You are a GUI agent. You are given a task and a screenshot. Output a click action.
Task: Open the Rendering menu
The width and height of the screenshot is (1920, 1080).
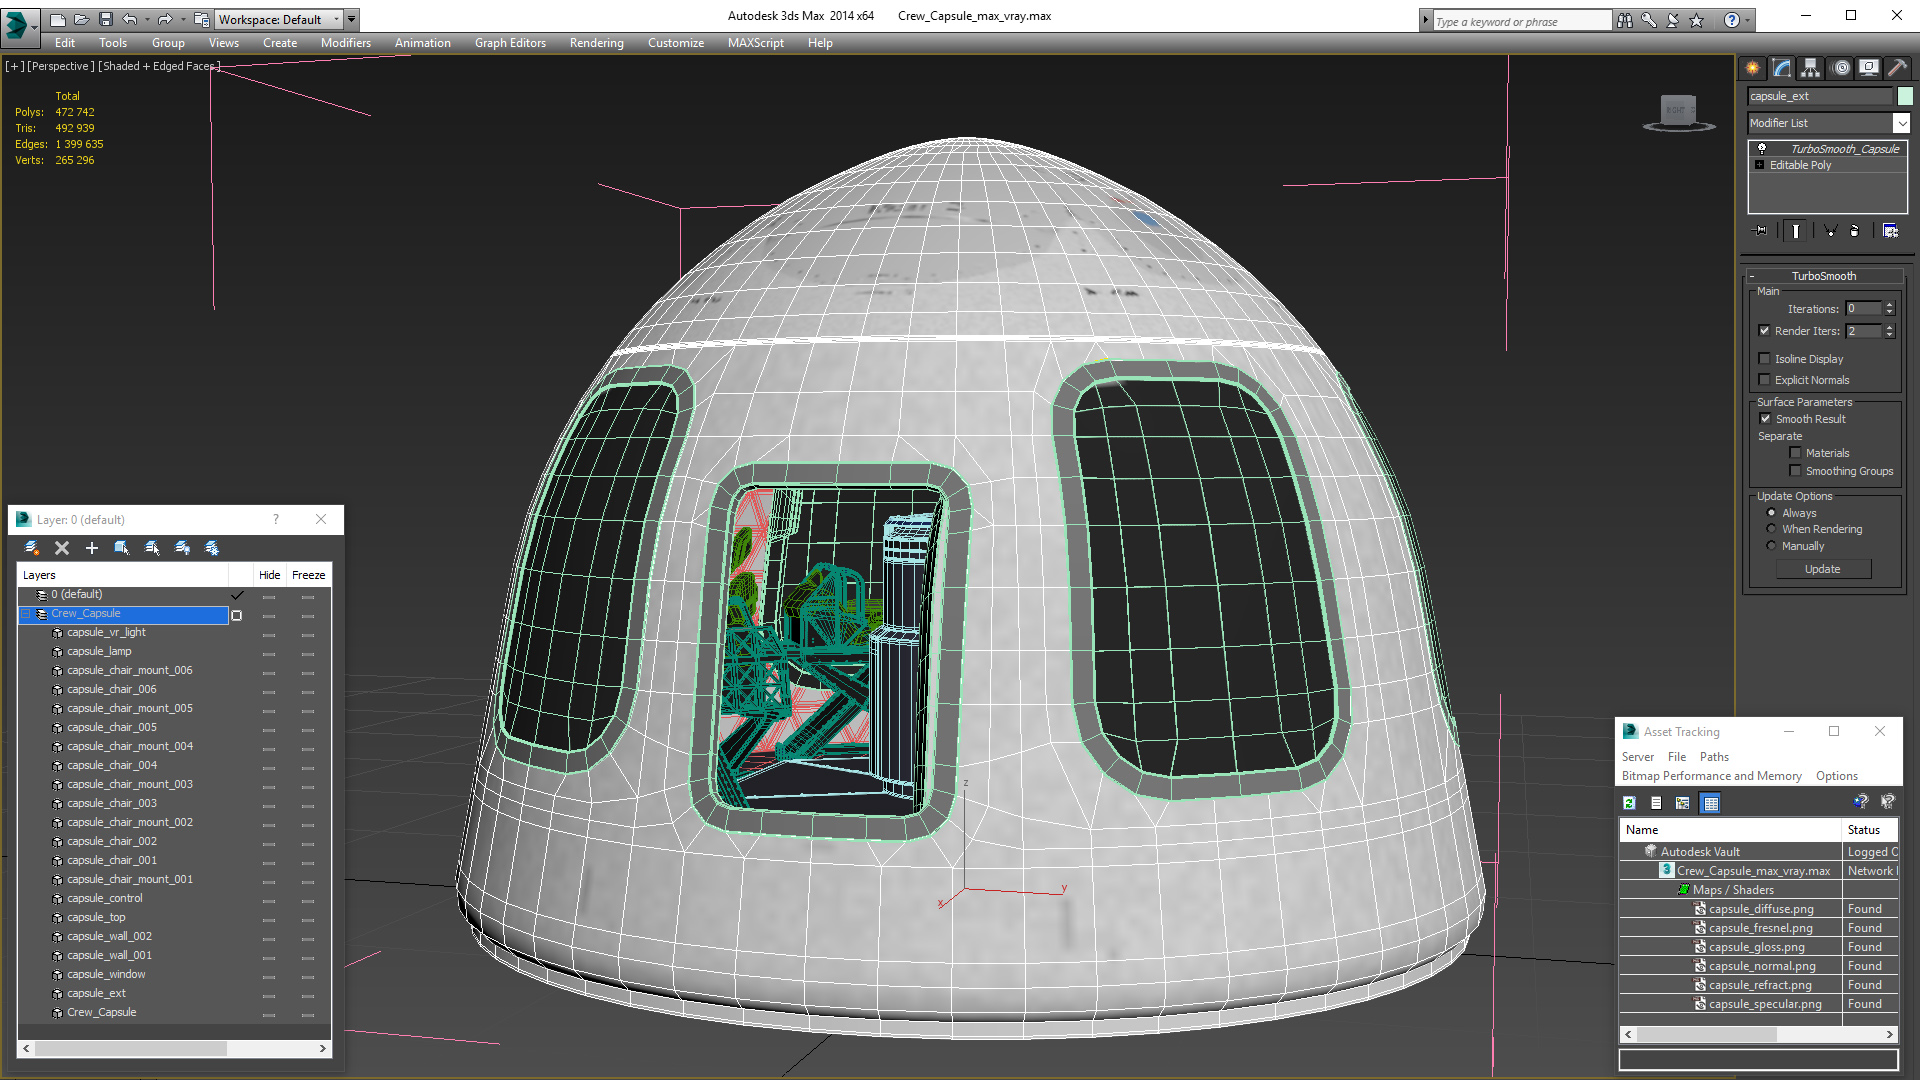(596, 43)
